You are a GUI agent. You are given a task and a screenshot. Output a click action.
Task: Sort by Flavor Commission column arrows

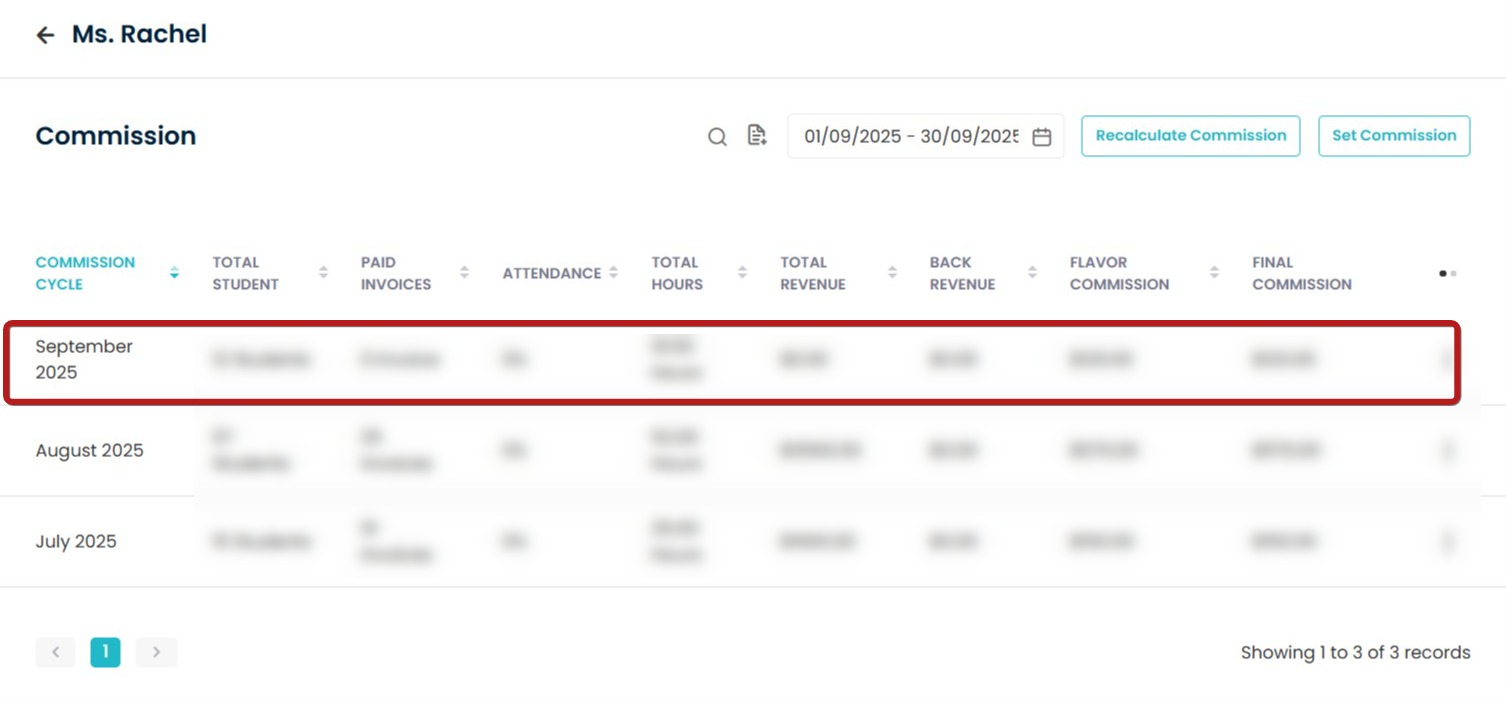tap(1214, 273)
